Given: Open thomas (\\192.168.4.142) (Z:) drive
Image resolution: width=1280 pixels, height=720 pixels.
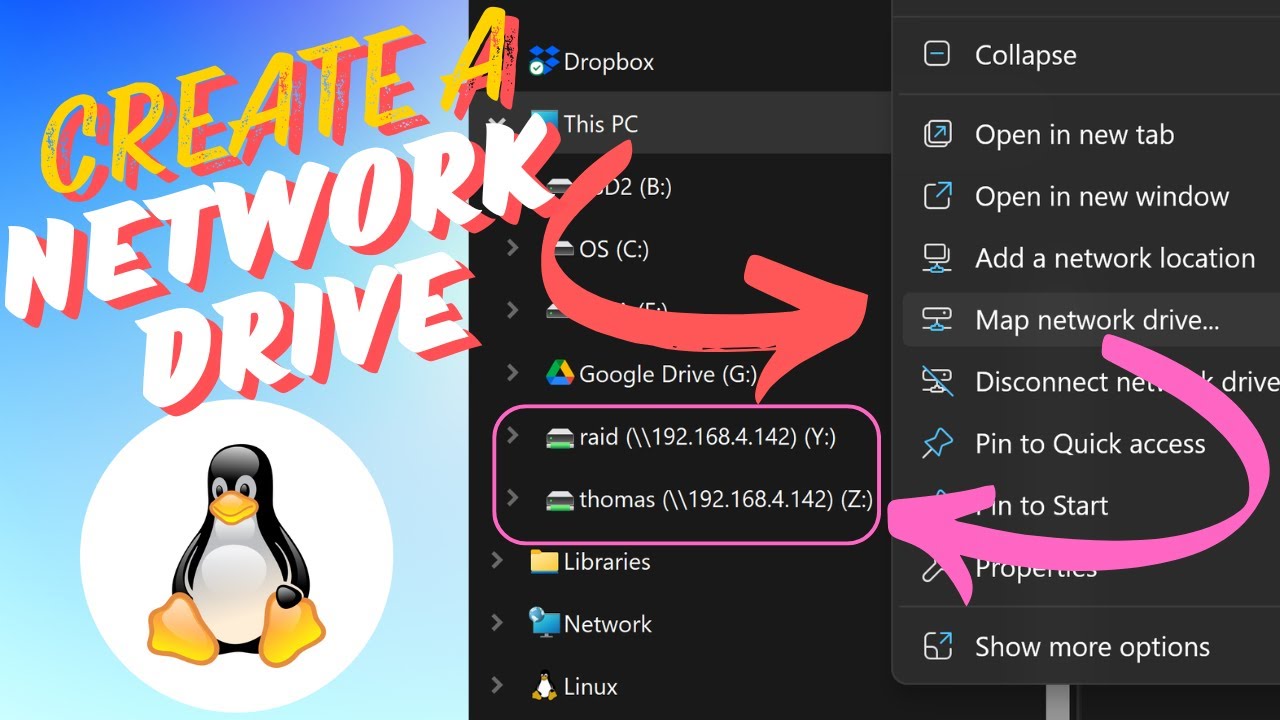Looking at the screenshot, I should [x=725, y=499].
